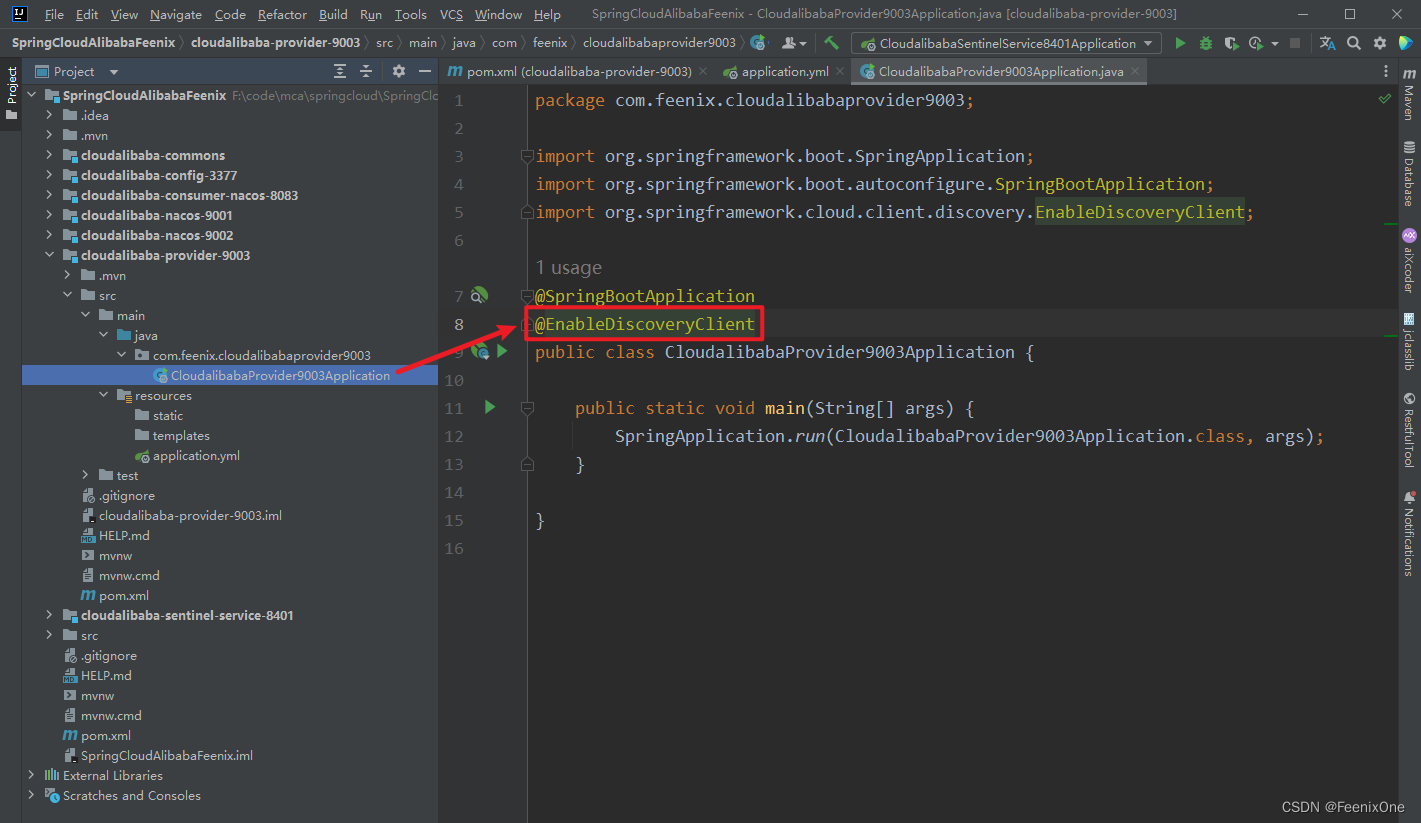Open the aiXcoder tool window

(x=1409, y=260)
